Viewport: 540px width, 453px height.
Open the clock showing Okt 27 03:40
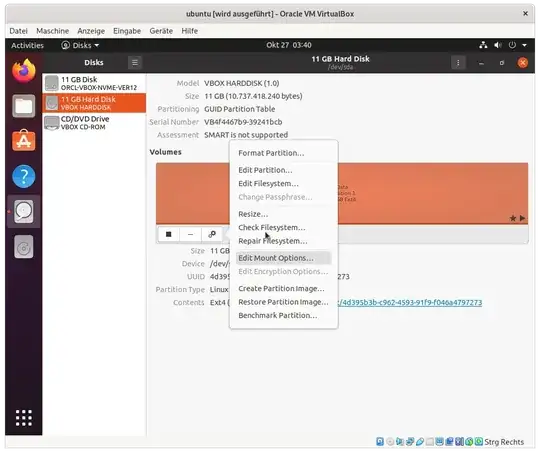click(289, 45)
